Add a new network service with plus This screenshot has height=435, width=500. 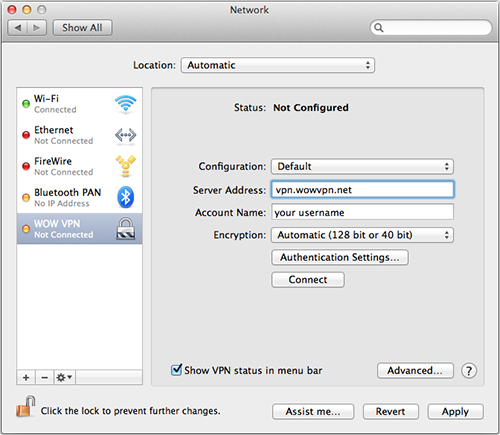point(26,377)
